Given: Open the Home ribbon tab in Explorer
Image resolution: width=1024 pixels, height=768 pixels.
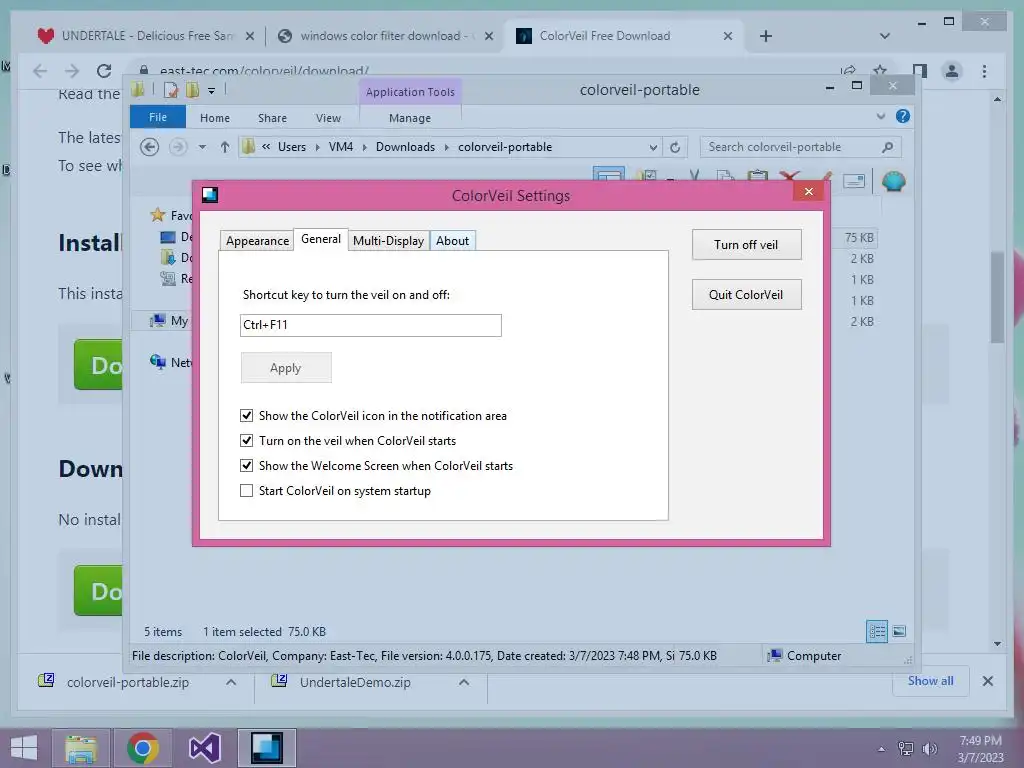Looking at the screenshot, I should [215, 118].
